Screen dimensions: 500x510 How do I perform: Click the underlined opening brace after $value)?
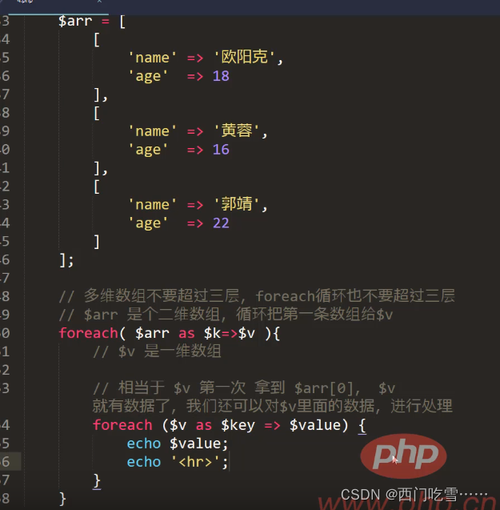(362, 426)
